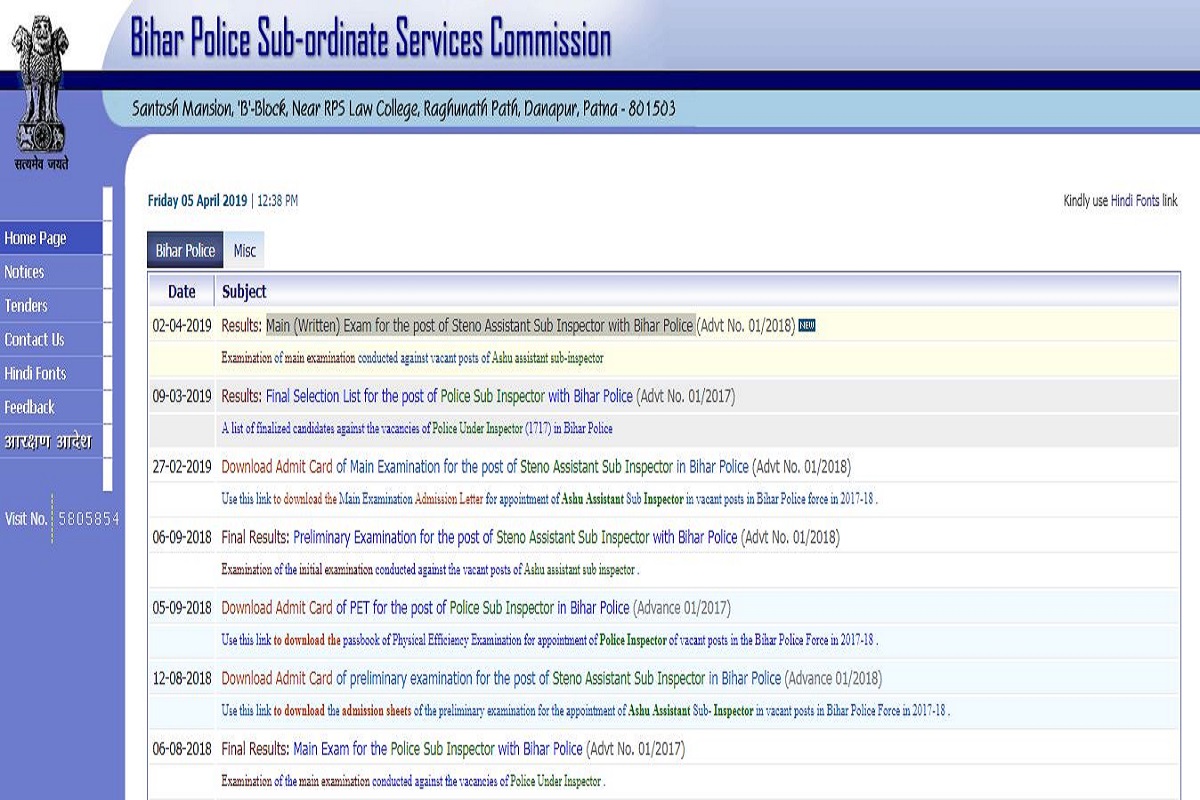Click description about vacancies of Police Under Inspector
Image resolution: width=1200 pixels, height=800 pixels.
[x=413, y=780]
